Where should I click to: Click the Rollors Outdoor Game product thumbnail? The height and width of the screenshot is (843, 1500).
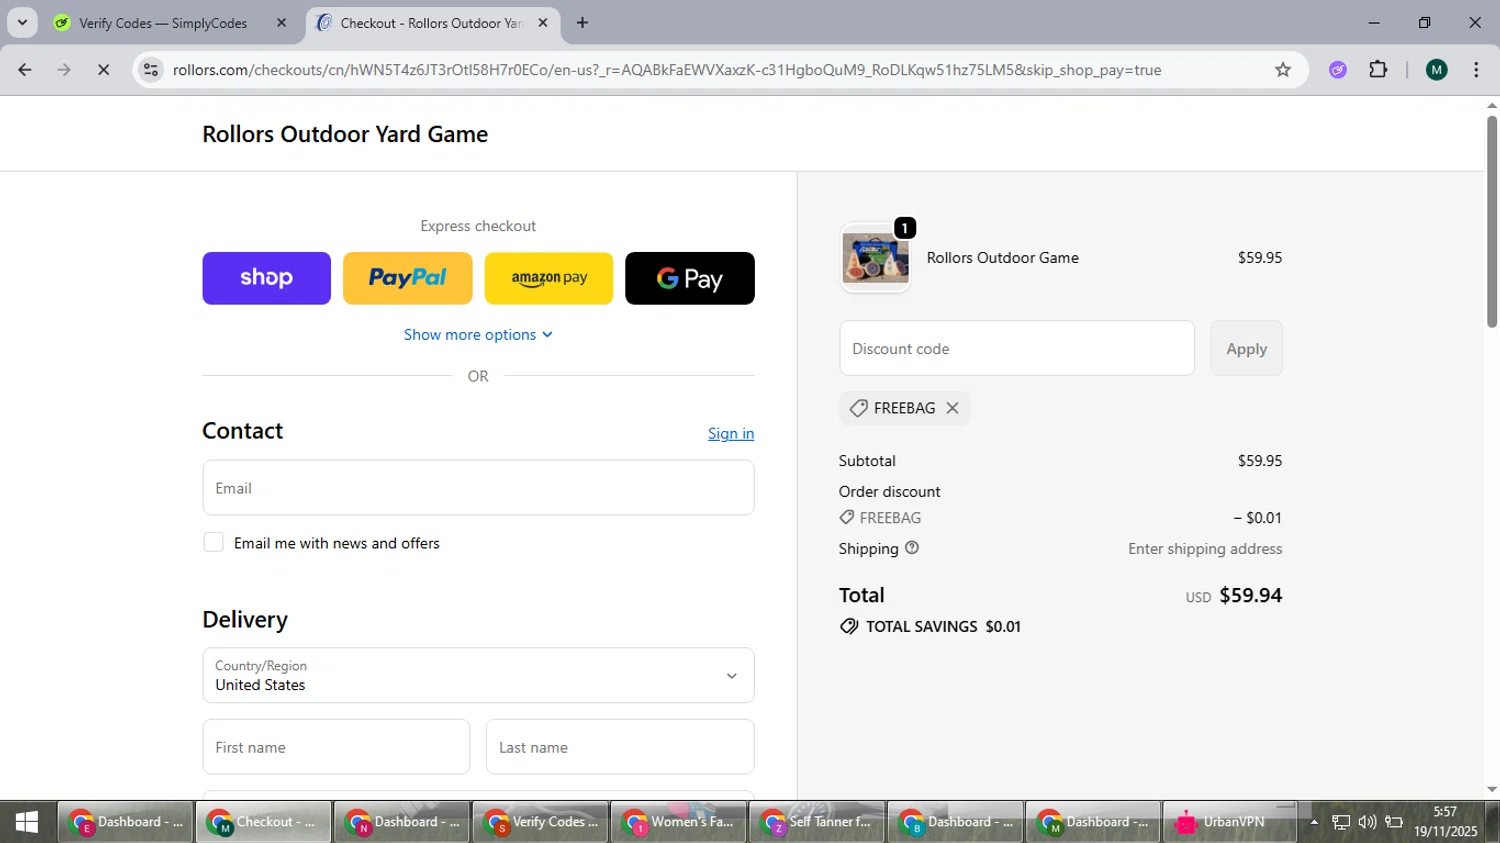(x=875, y=258)
